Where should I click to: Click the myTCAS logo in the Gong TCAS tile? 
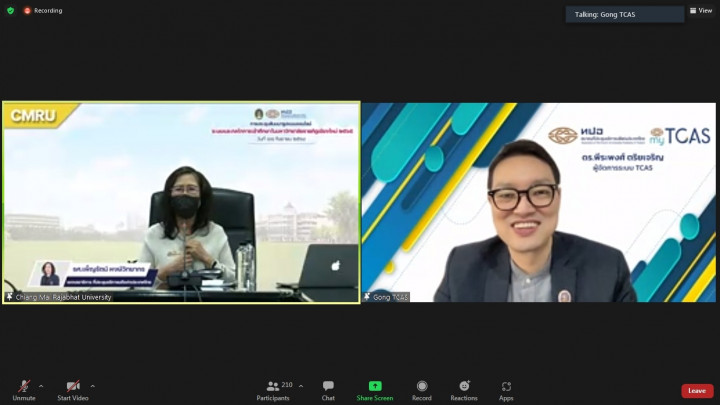(680, 136)
